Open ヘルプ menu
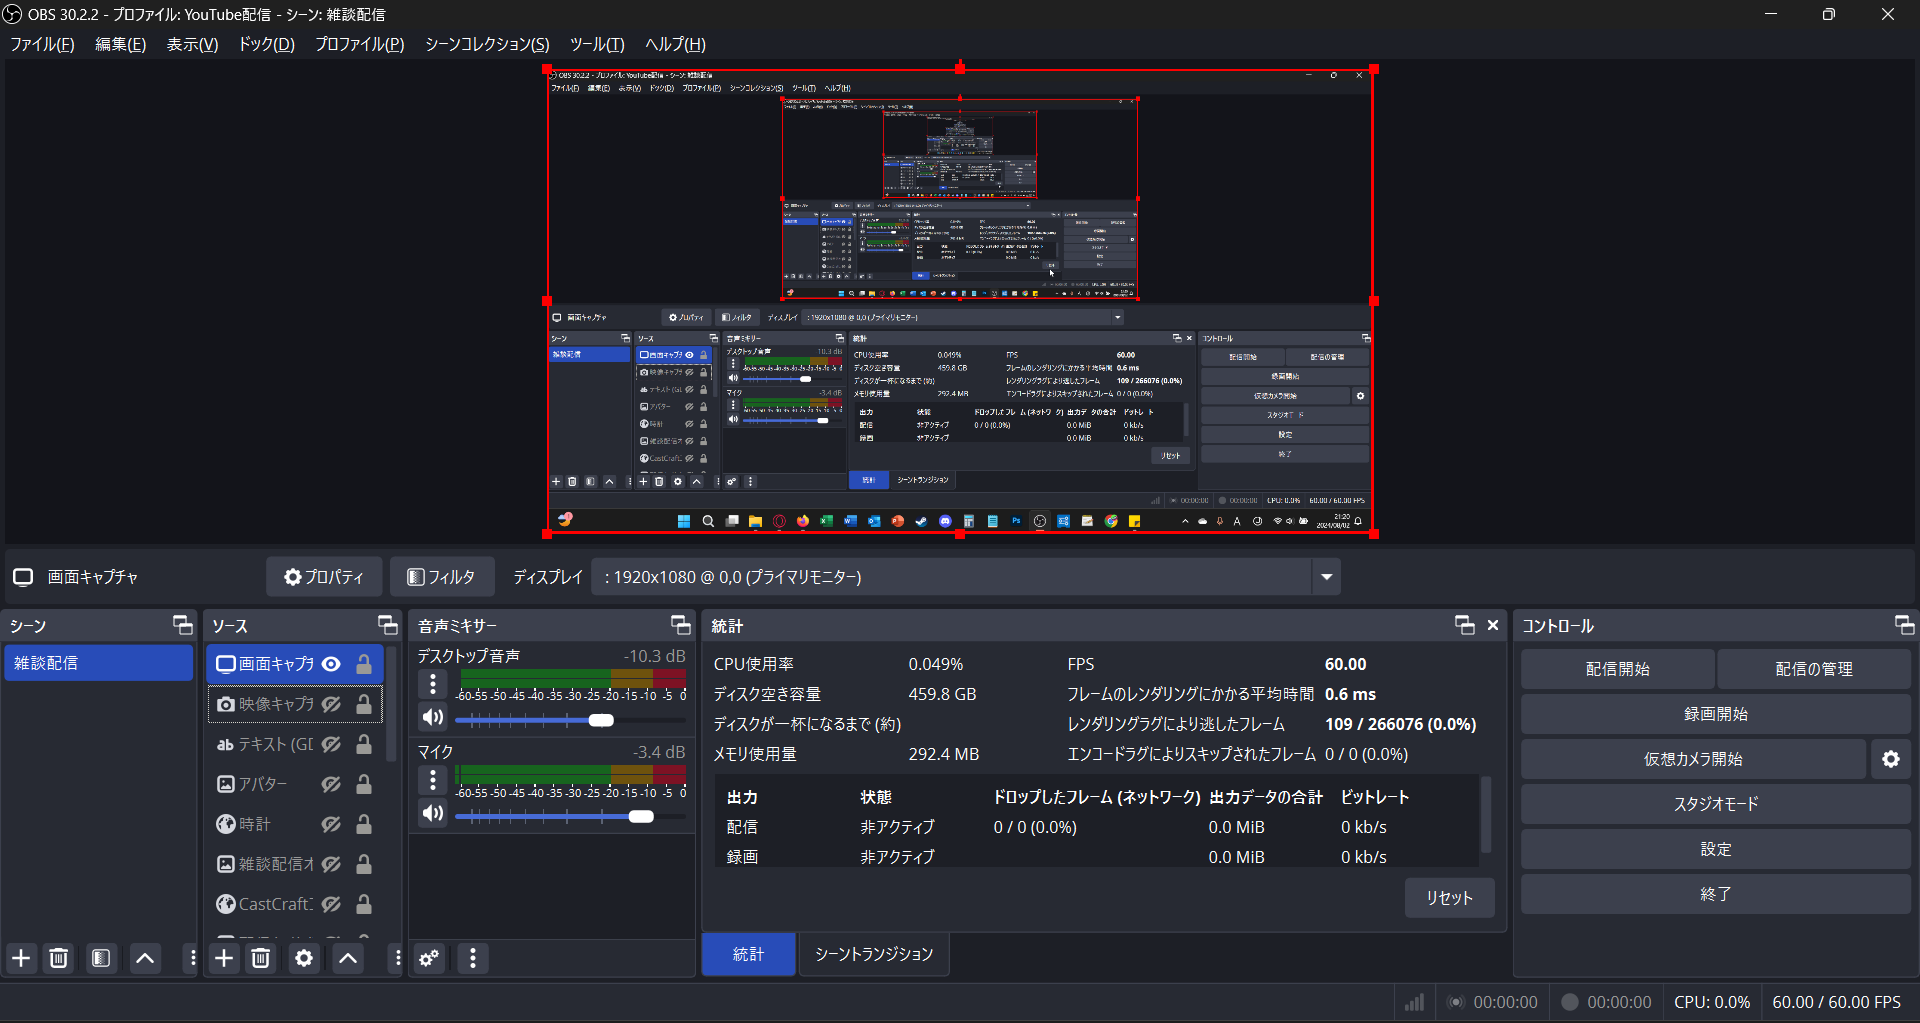 pyautogui.click(x=675, y=44)
